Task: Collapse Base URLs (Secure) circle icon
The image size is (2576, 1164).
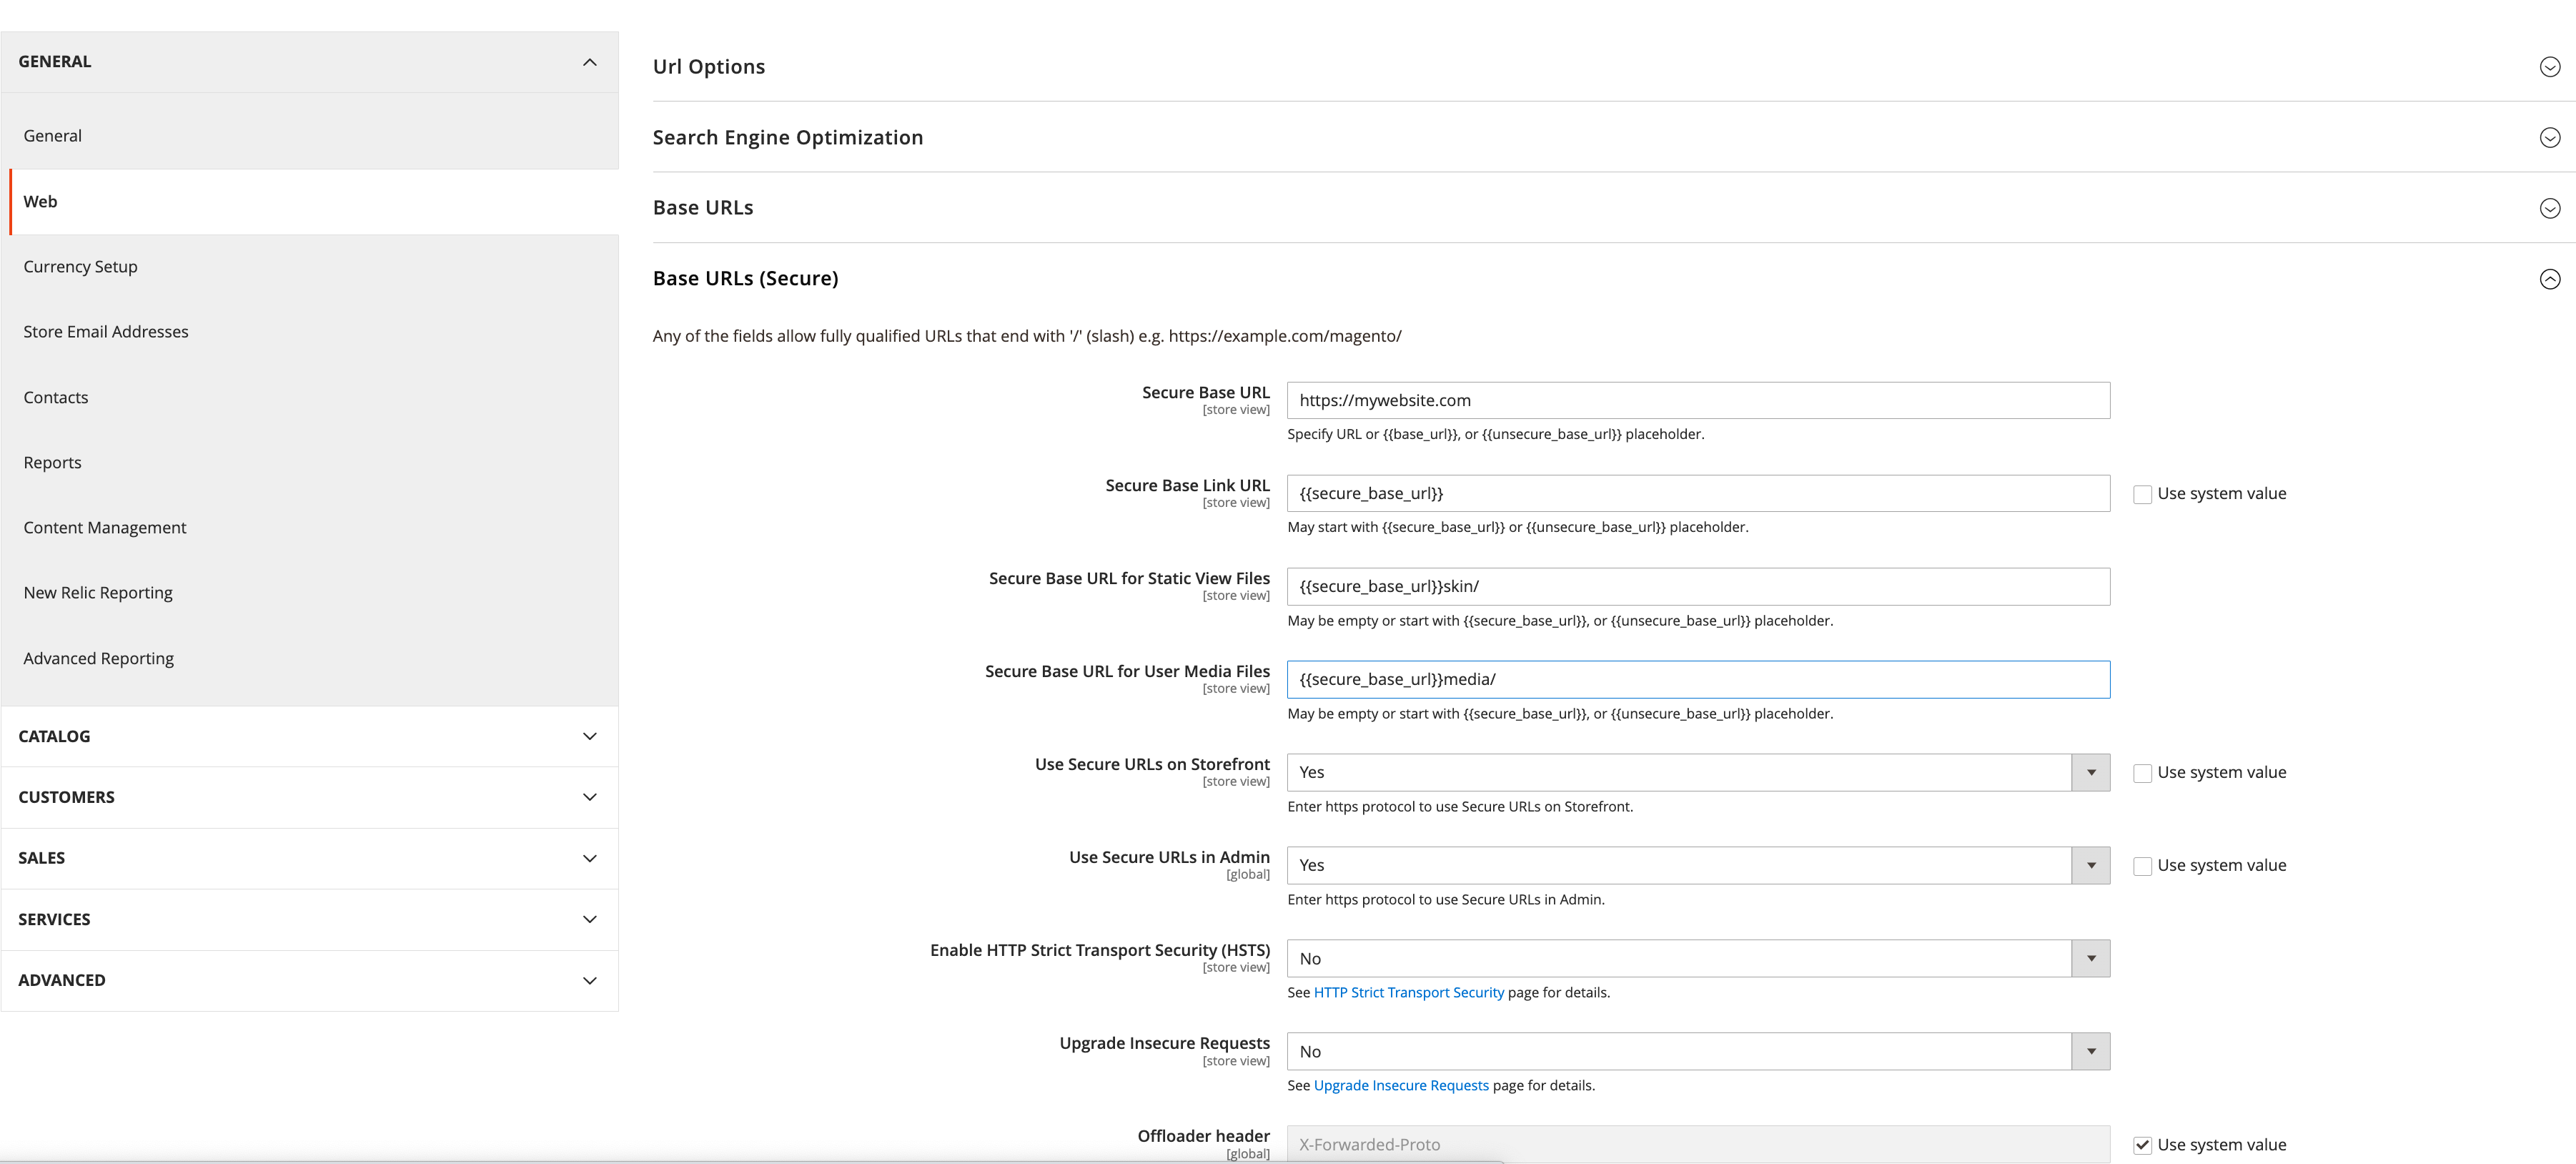Action: point(2549,279)
